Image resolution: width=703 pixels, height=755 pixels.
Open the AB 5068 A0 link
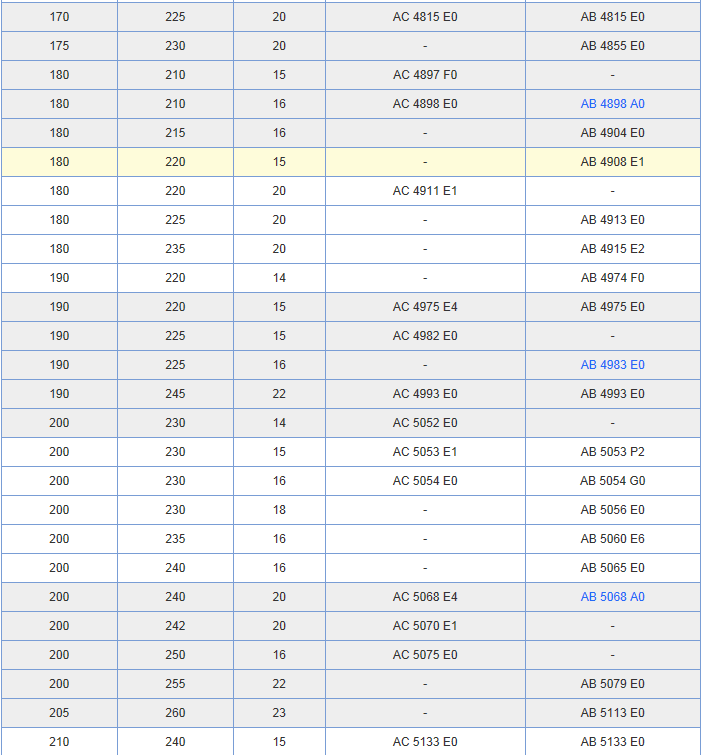612,597
